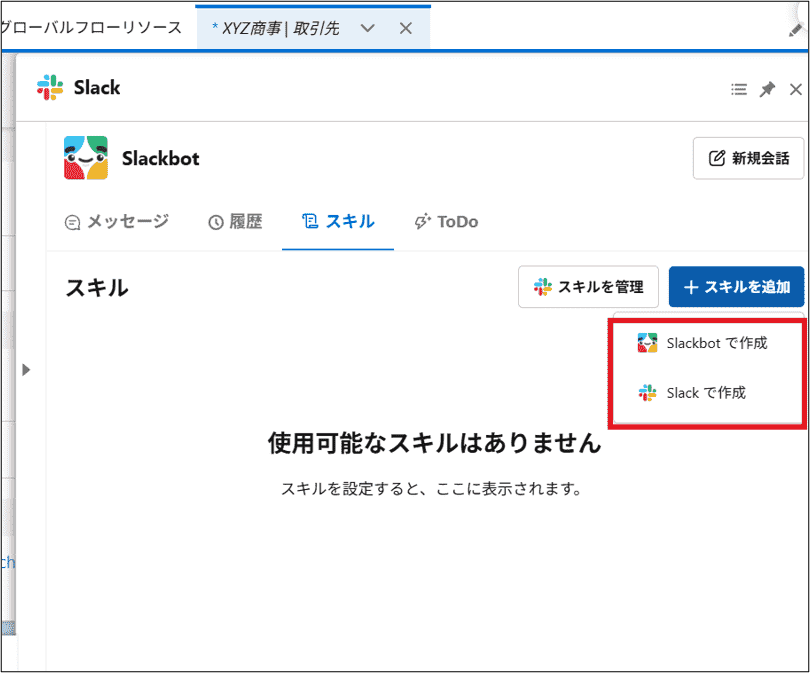Click スキルを管理 button
Viewport: 810px width, 673px height.
coord(588,287)
